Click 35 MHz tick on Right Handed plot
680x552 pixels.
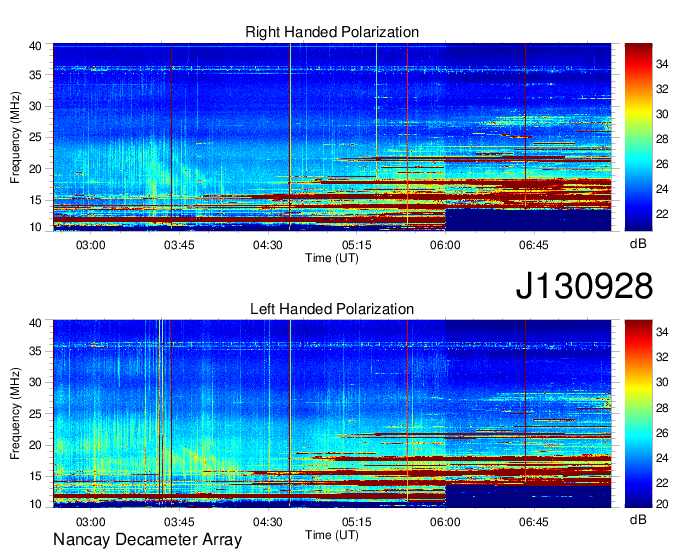36,75
